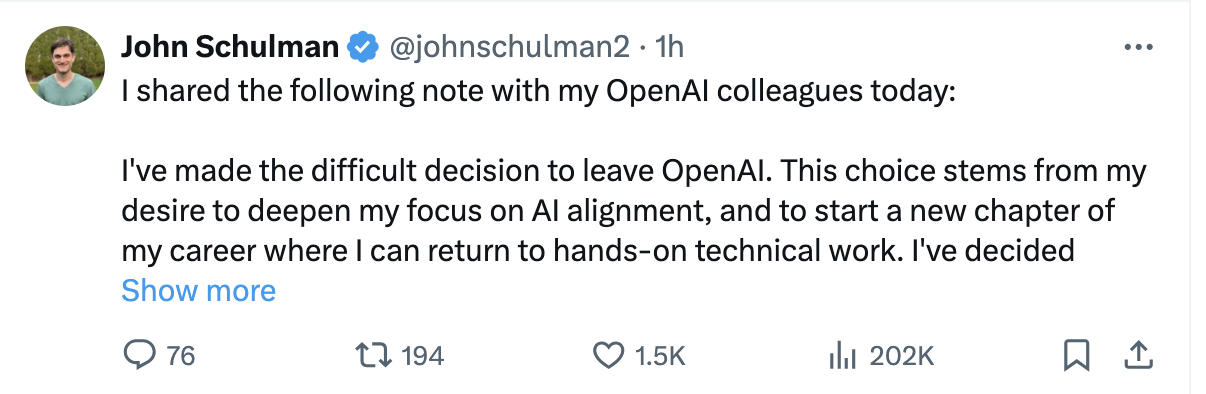
Task: Click the blue verified badge
Action: [361, 46]
